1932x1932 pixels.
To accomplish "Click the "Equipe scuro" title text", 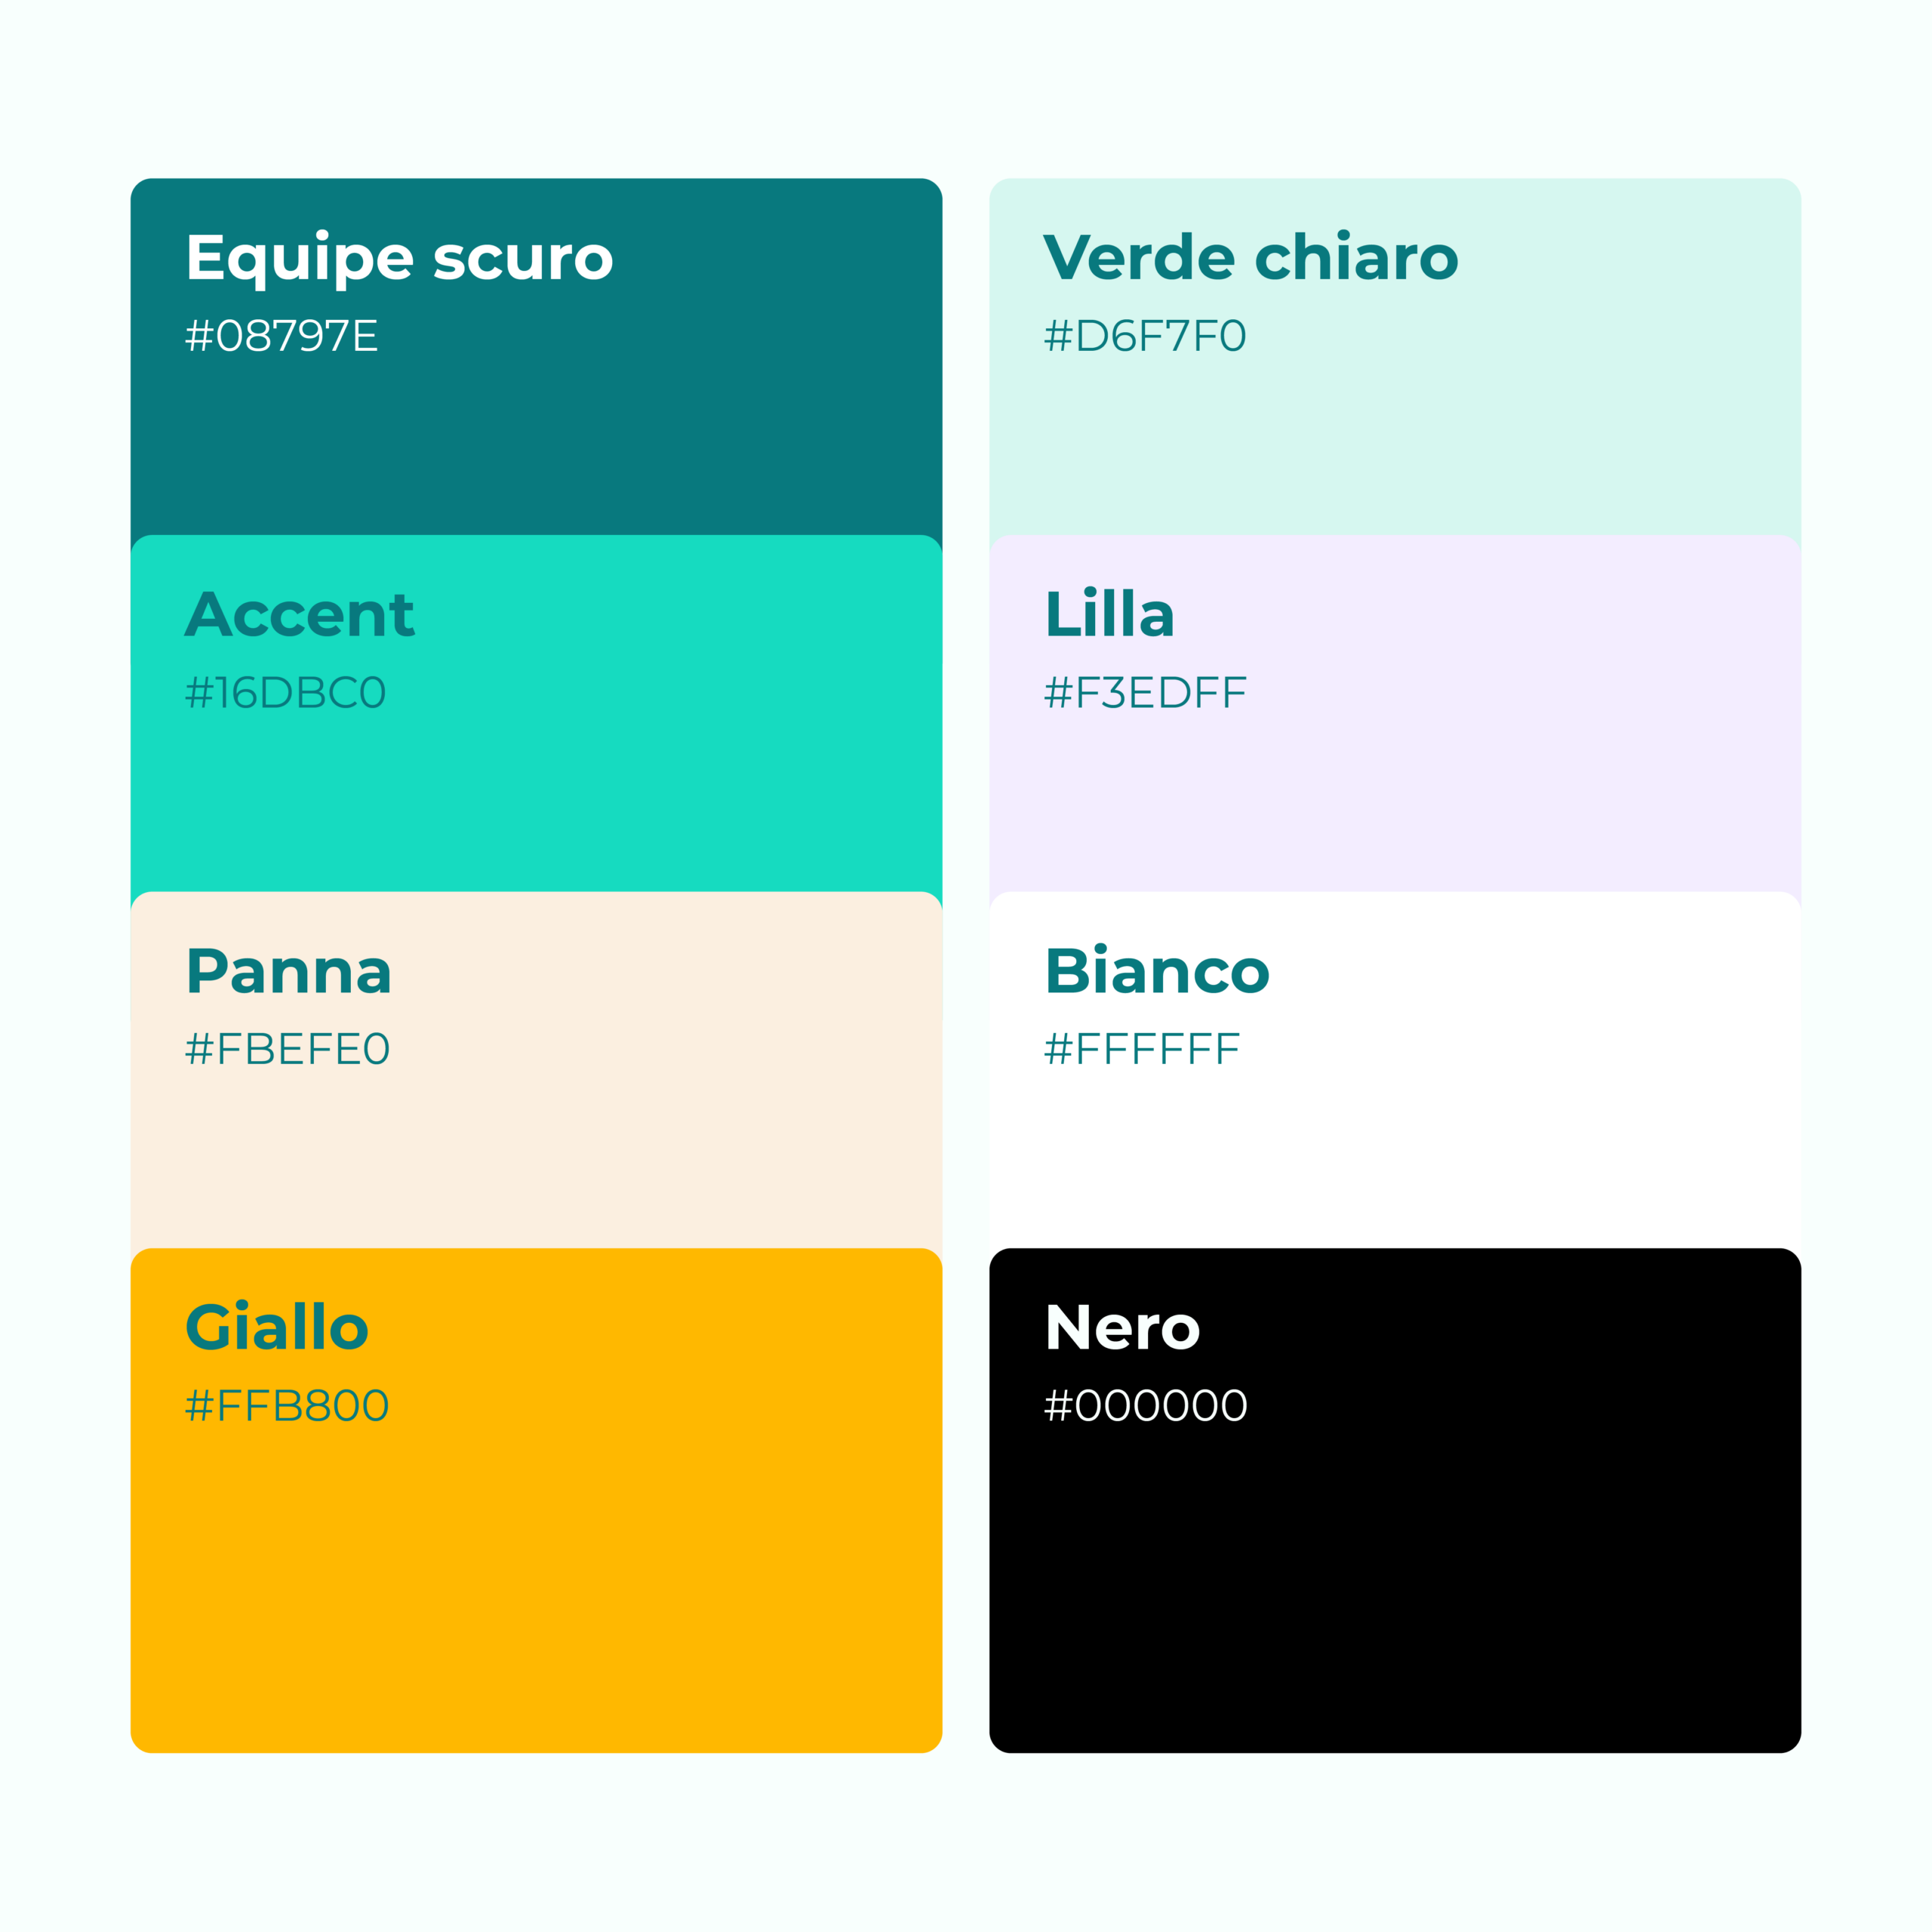I will point(399,258).
